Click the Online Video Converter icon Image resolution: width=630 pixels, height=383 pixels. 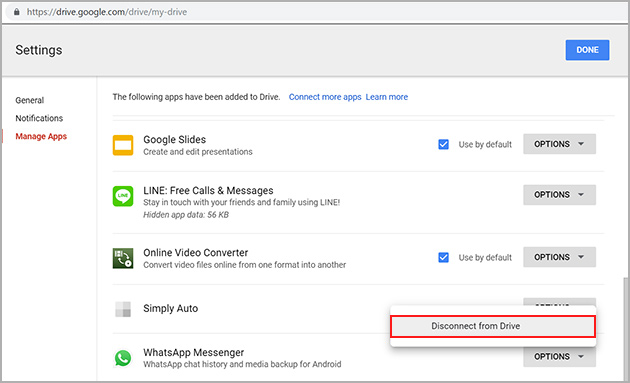click(123, 258)
